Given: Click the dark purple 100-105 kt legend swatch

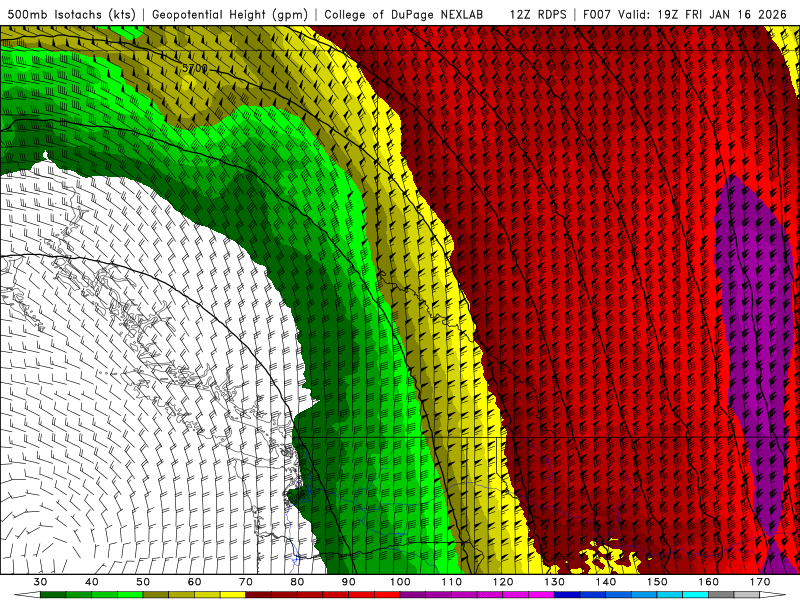Looking at the screenshot, I should click(x=413, y=594).
